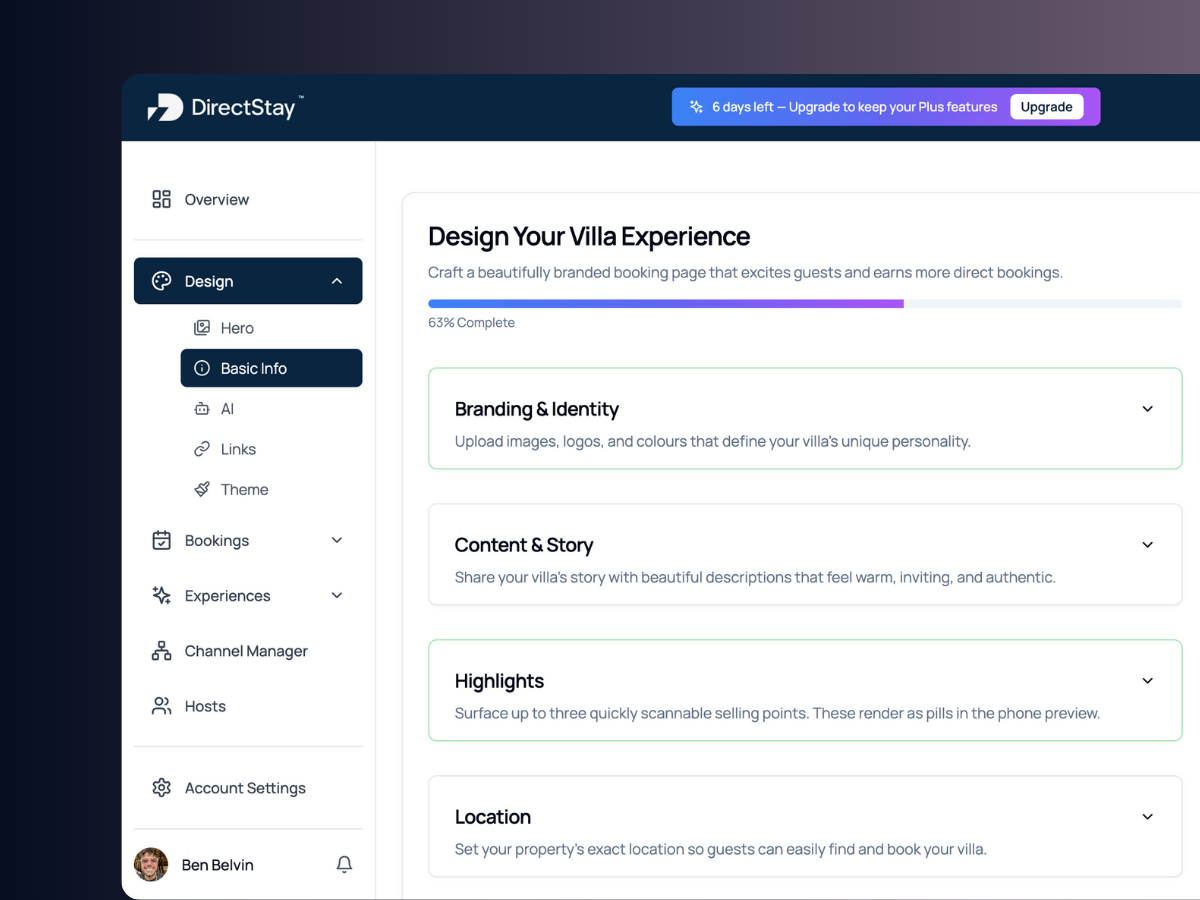Expand the Highlights section chevron
Screen dimensions: 1200x900
1147,681
